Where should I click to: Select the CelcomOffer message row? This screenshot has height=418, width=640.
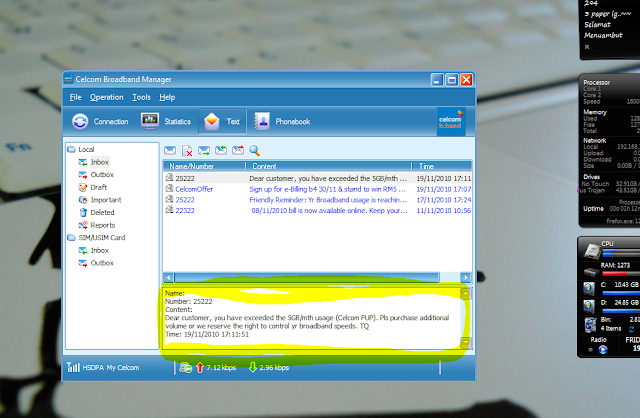[x=318, y=189]
